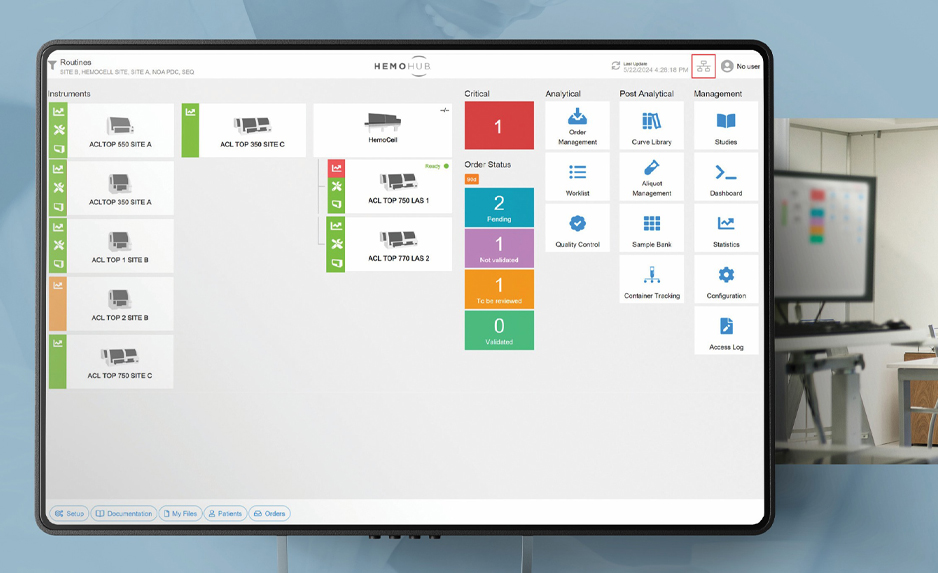Image resolution: width=938 pixels, height=573 pixels.
Task: Click reagent icon on ACL TOP 770 LAS 2
Action: click(x=337, y=263)
